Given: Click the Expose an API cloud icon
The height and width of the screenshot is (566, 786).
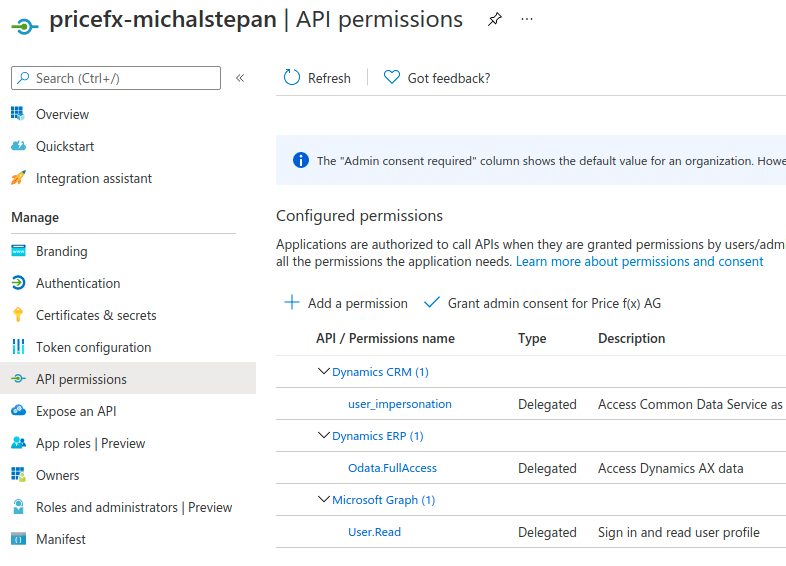Looking at the screenshot, I should tap(18, 411).
